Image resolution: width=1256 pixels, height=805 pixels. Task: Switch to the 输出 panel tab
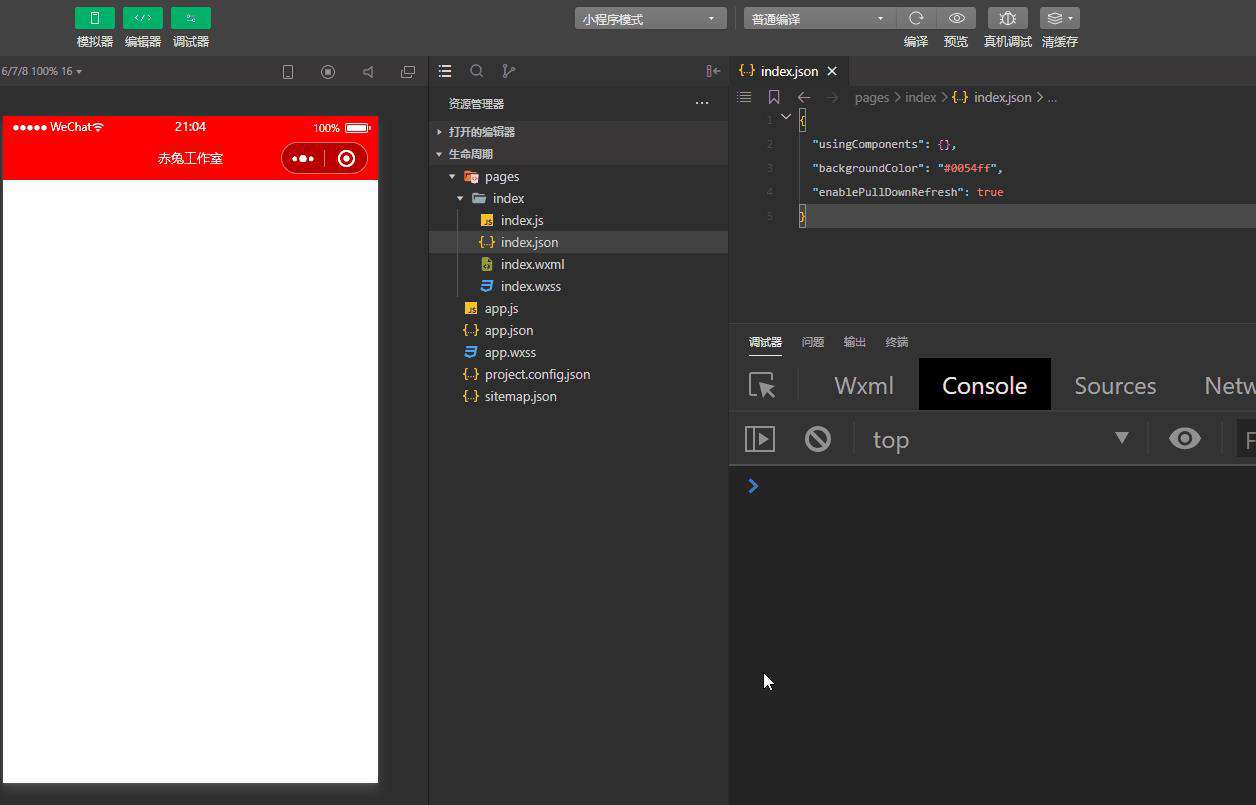(855, 342)
